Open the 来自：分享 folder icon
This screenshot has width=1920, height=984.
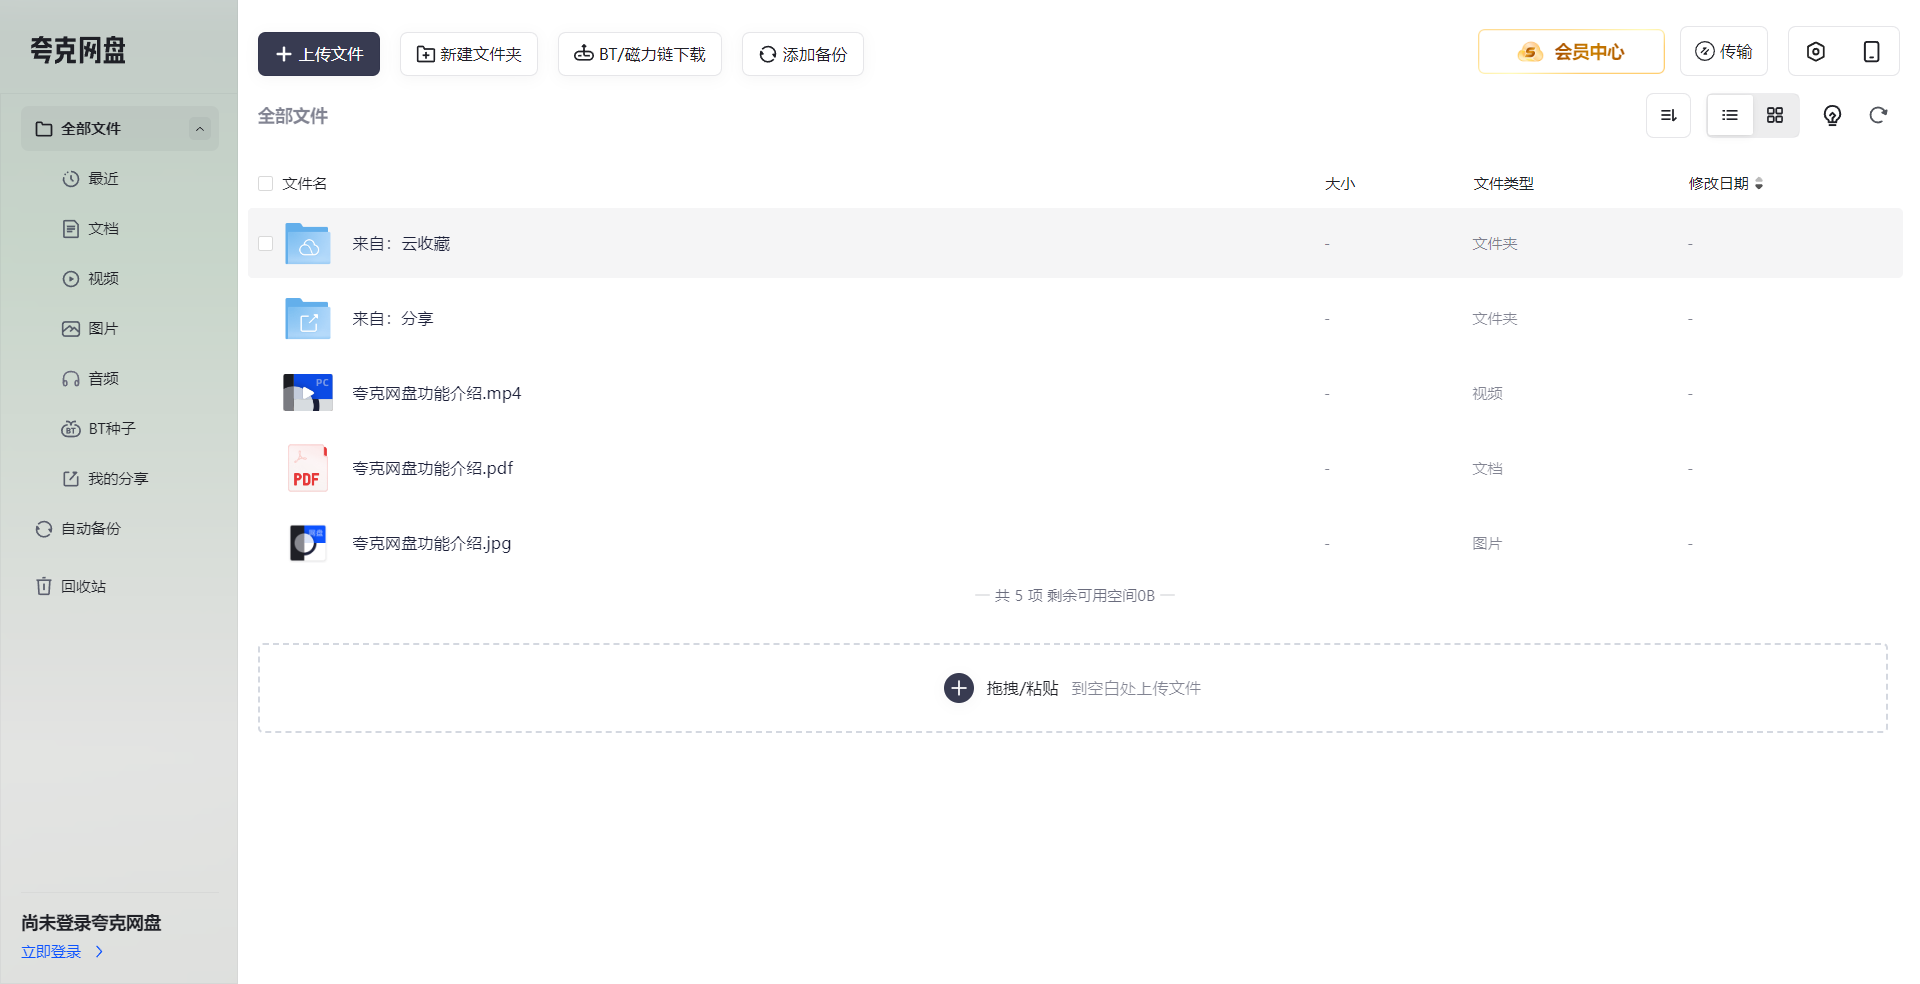pos(308,318)
